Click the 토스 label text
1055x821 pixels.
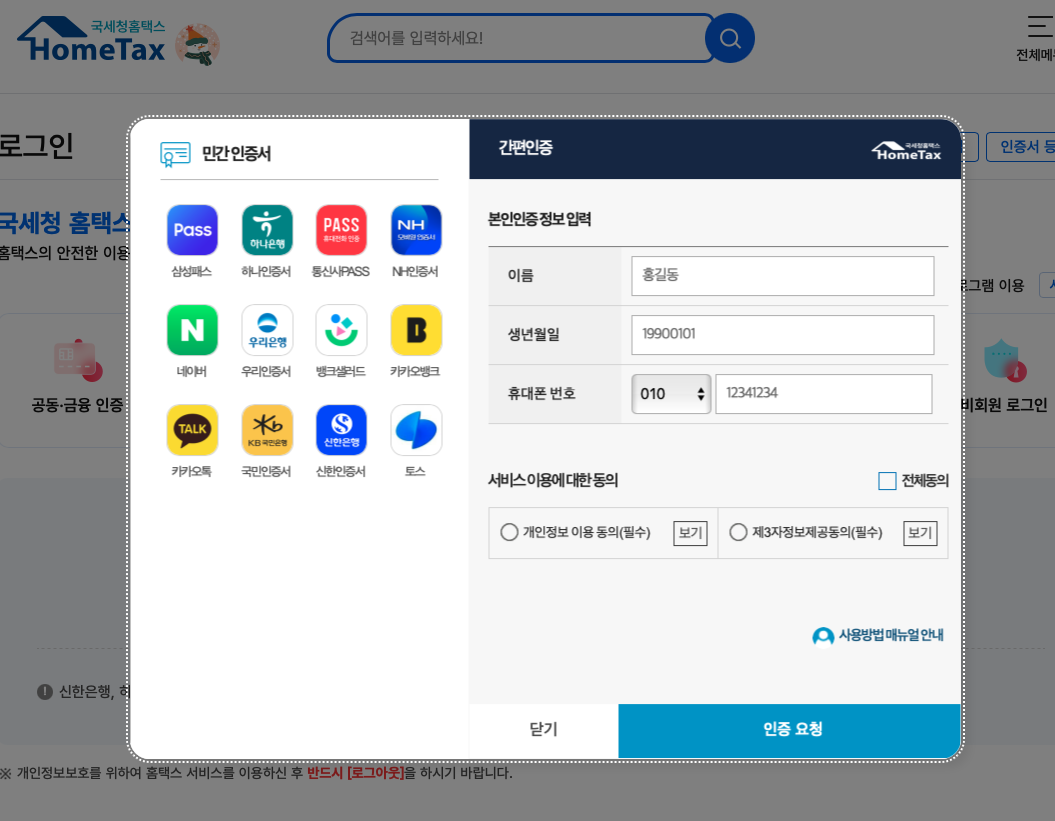tap(415, 472)
